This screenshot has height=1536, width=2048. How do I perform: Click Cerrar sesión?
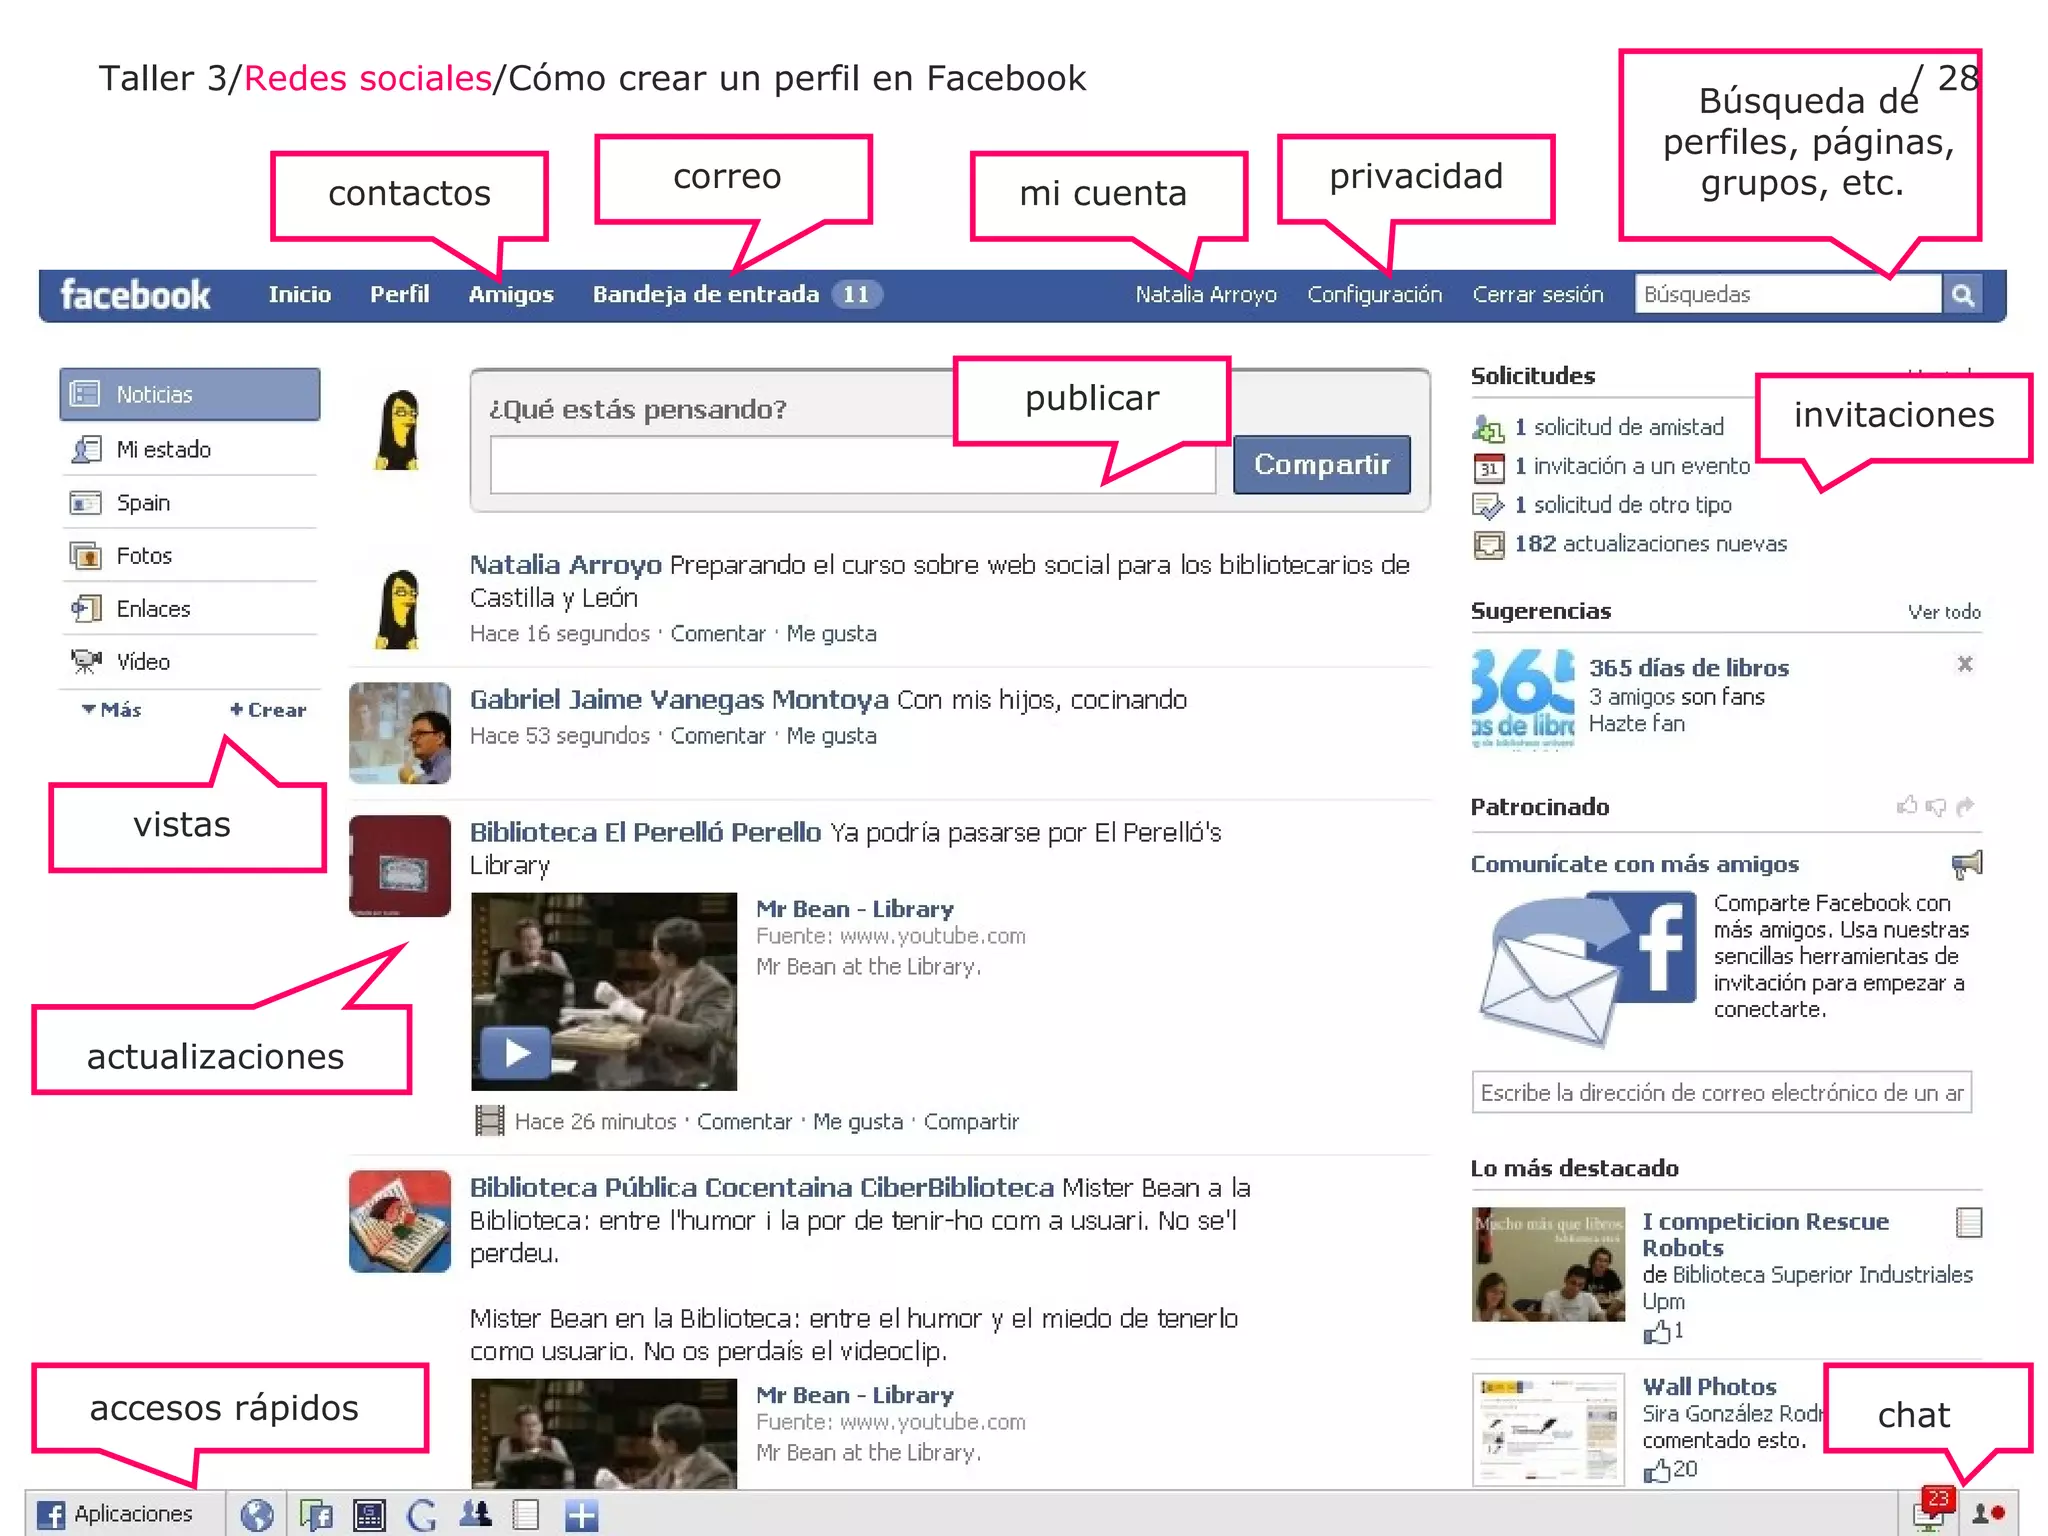coord(1537,295)
